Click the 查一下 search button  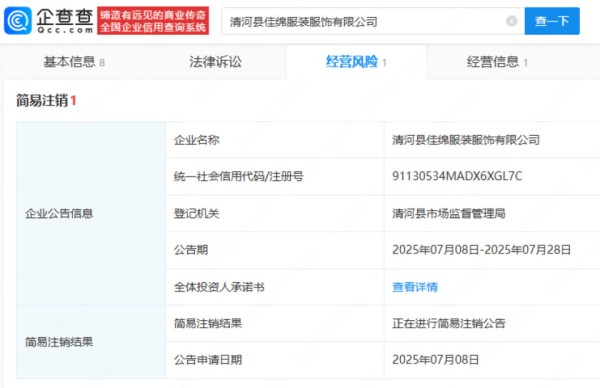tap(552, 21)
